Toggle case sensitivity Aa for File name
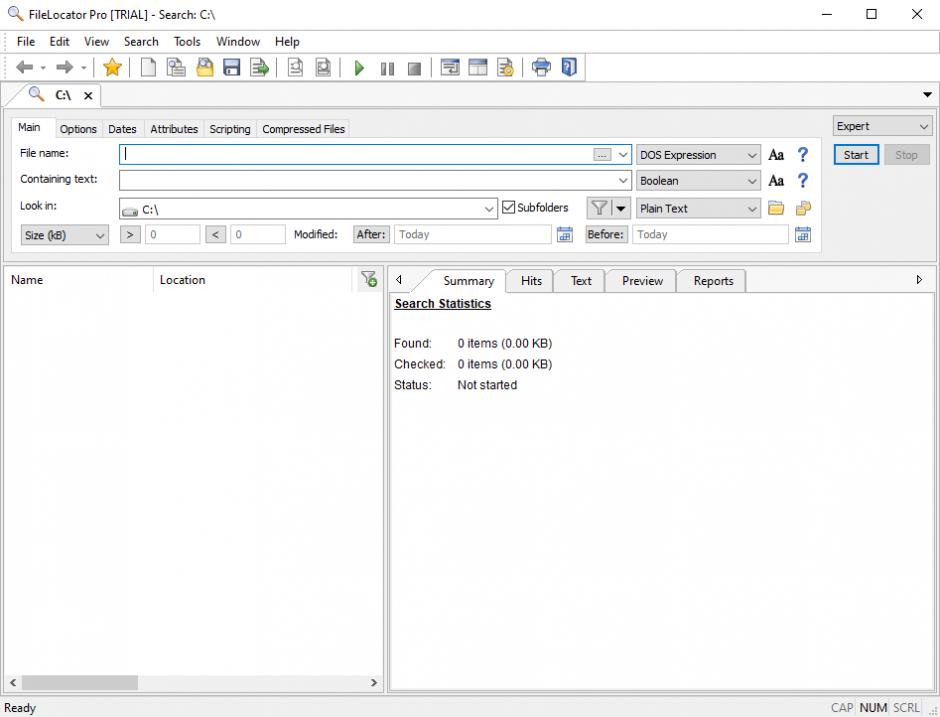 pos(776,155)
